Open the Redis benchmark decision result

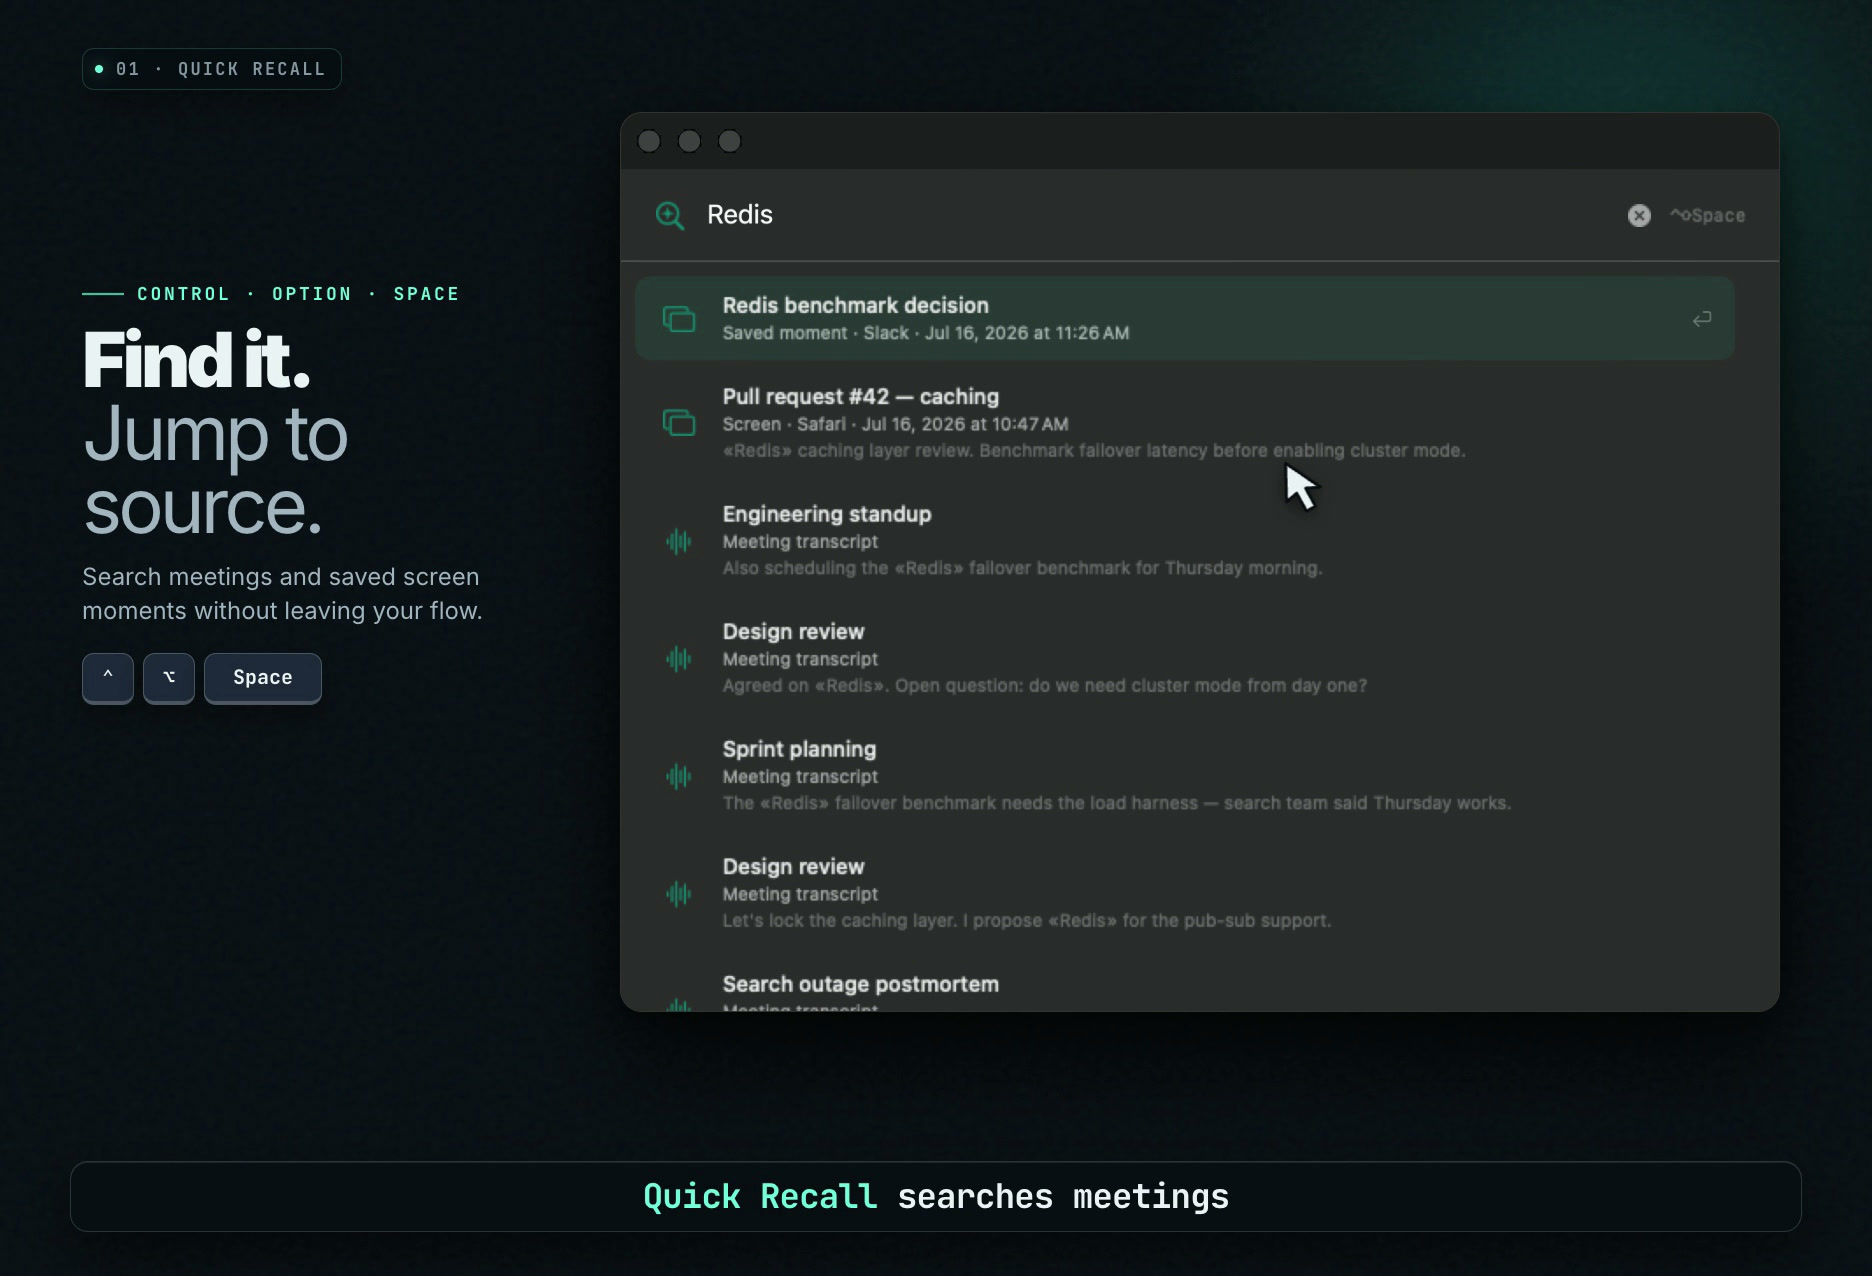pos(1185,318)
